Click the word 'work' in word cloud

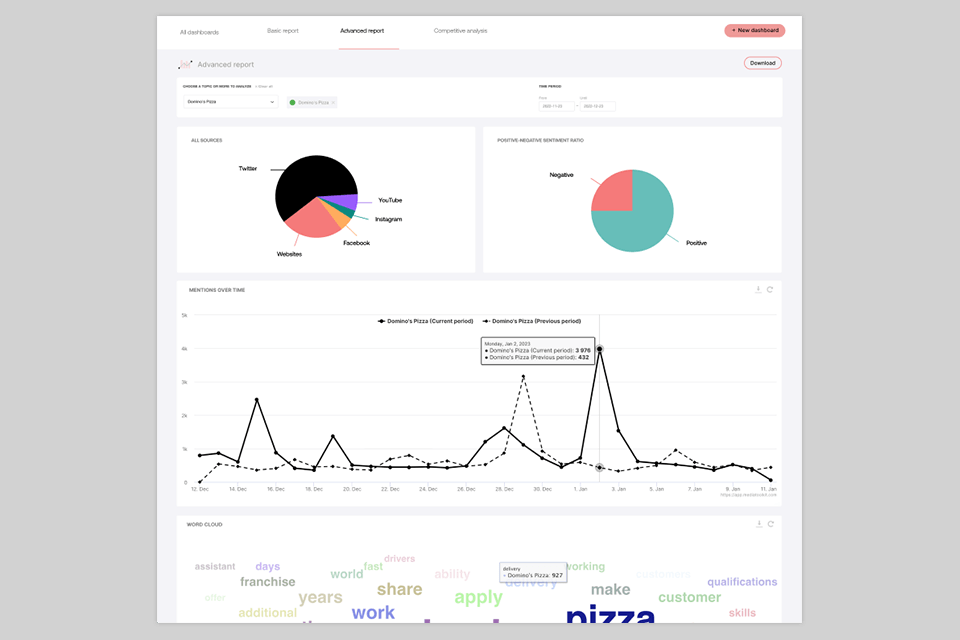(x=373, y=612)
